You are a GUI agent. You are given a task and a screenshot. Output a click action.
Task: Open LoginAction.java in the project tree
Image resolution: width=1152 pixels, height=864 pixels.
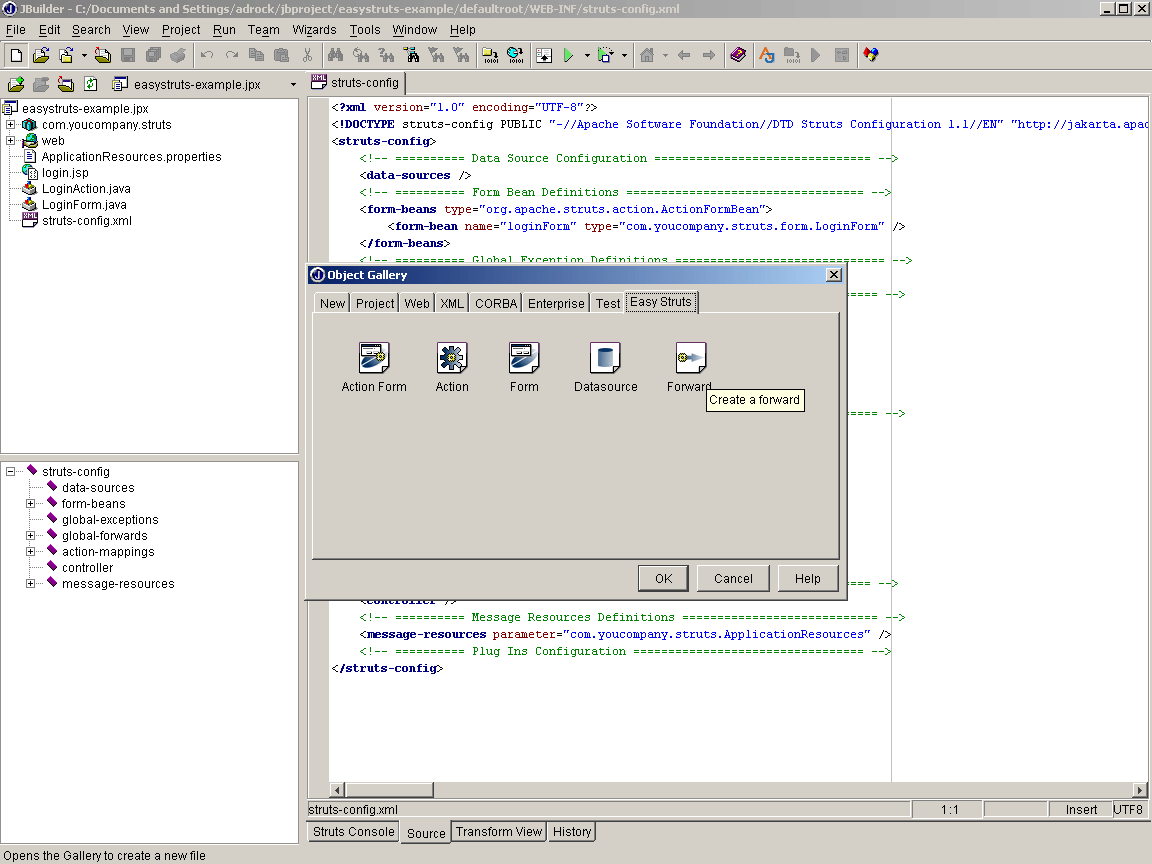(x=86, y=189)
